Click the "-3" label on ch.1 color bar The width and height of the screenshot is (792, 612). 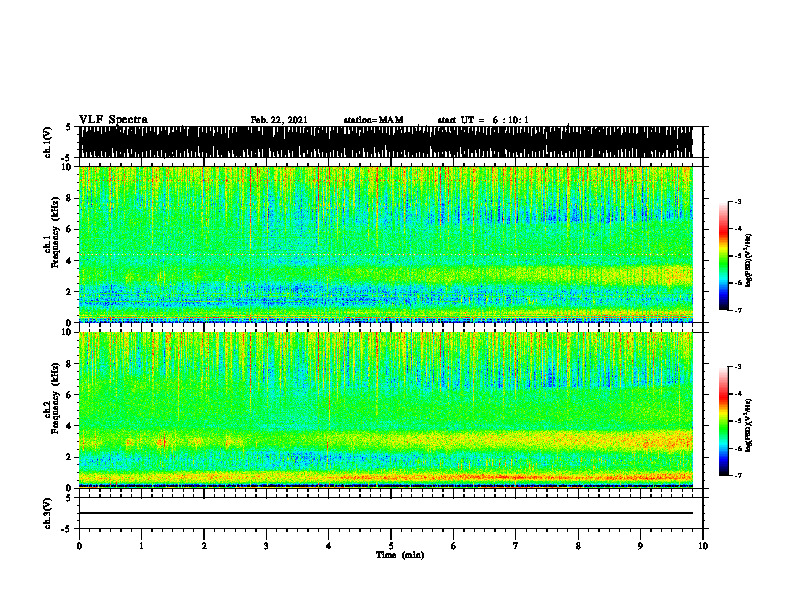click(737, 201)
